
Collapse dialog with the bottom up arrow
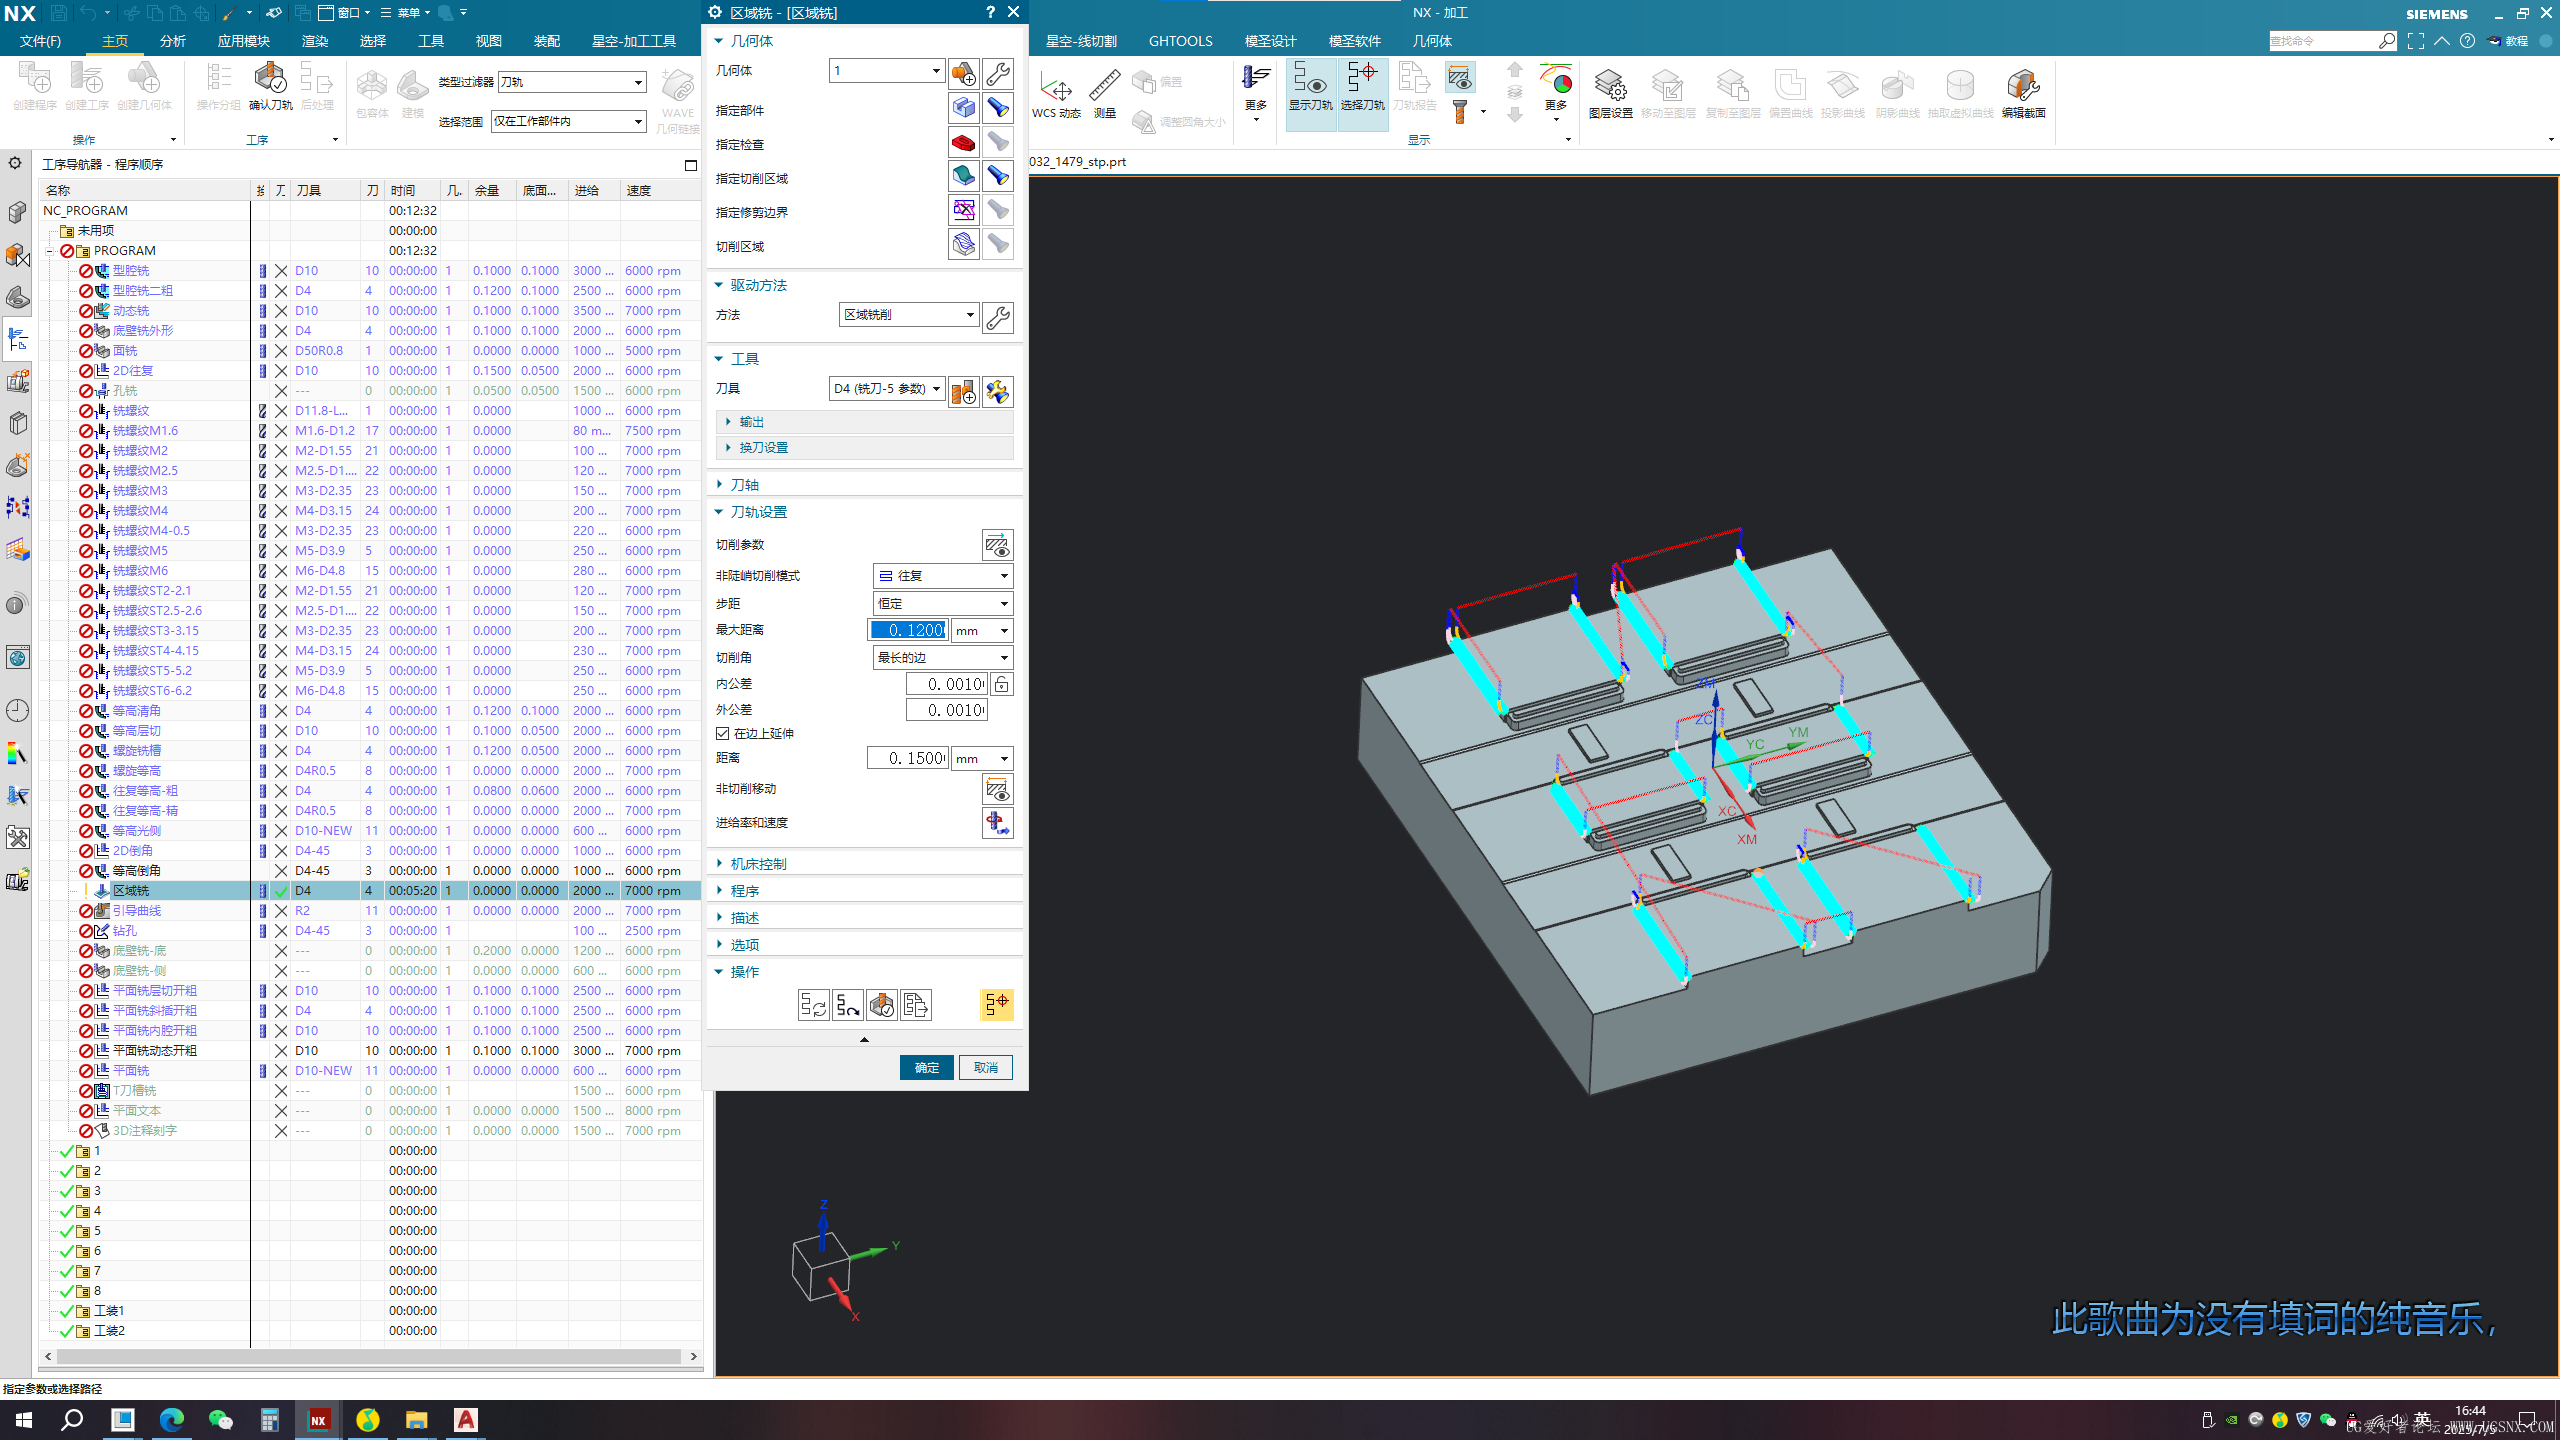[x=864, y=1040]
